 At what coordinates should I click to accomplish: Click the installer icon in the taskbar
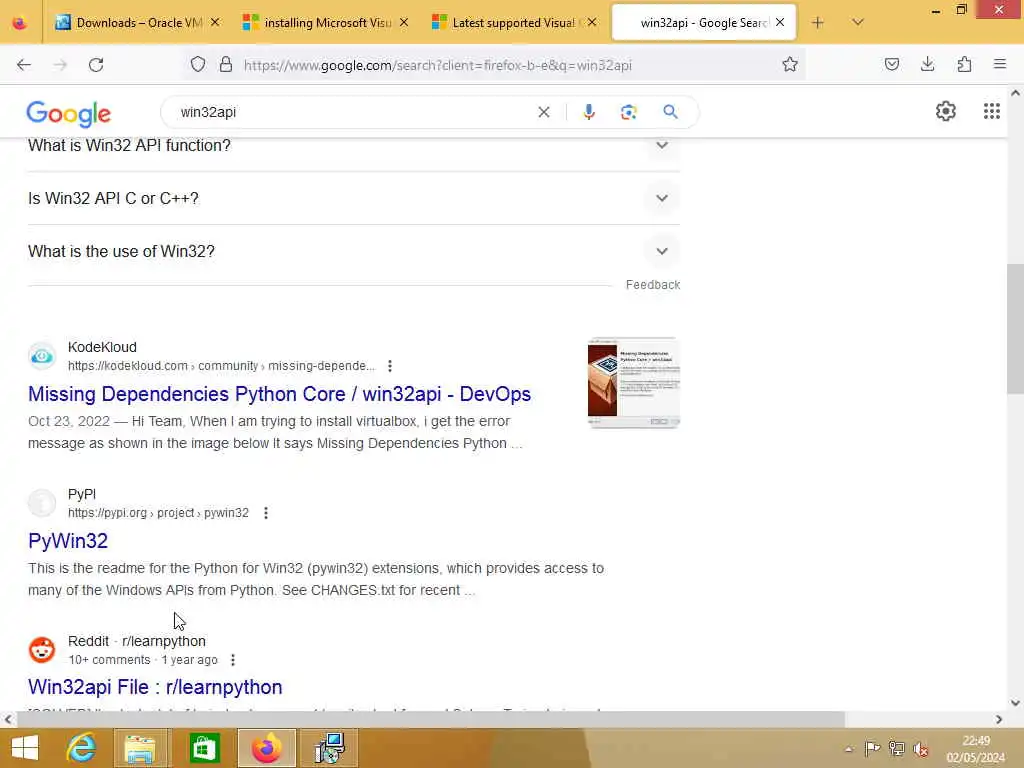tap(330, 748)
